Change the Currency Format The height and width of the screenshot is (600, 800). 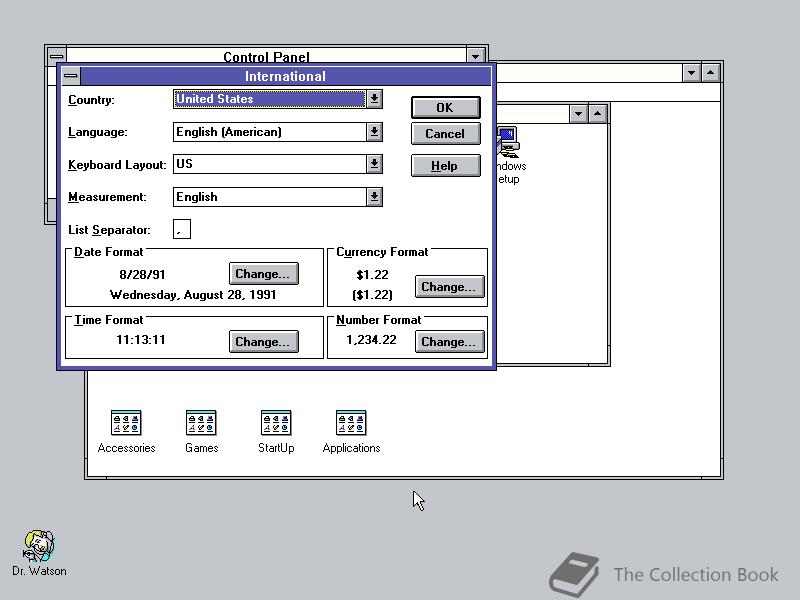coord(449,287)
